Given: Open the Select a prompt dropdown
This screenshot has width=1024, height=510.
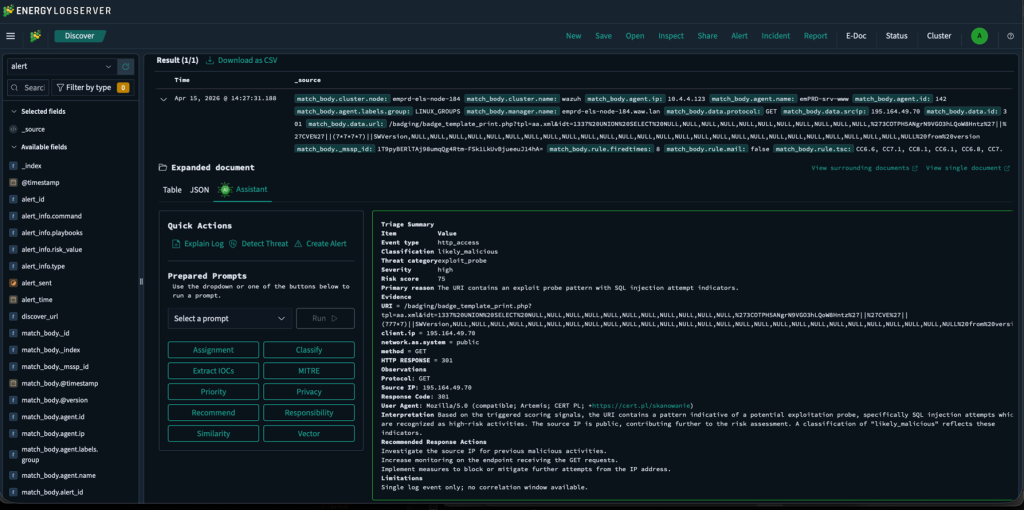Looking at the screenshot, I should (x=230, y=318).
